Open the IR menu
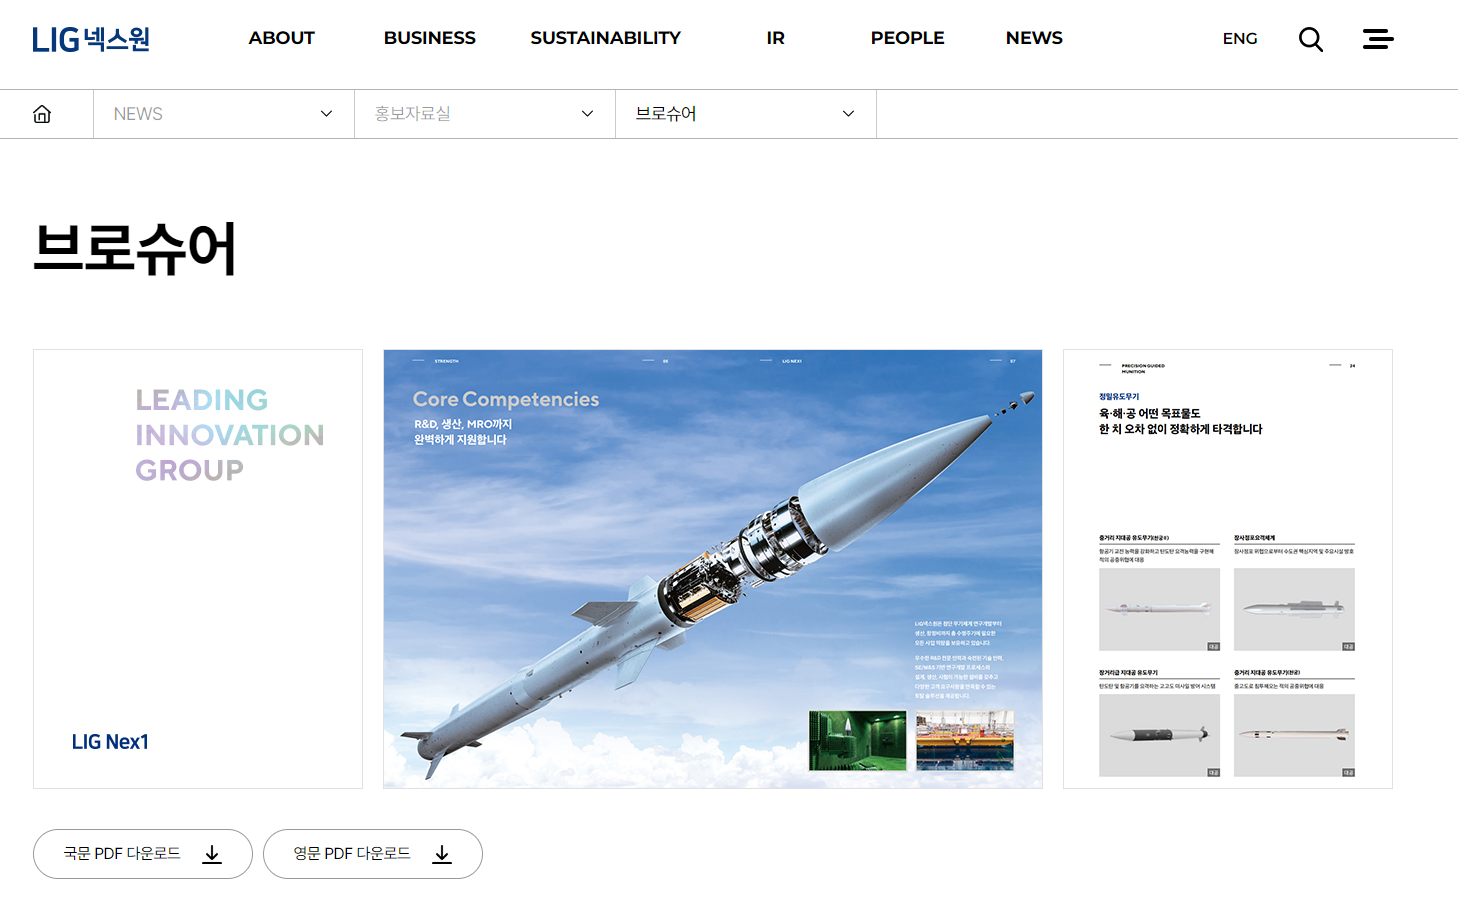The height and width of the screenshot is (902, 1458). 775,38
